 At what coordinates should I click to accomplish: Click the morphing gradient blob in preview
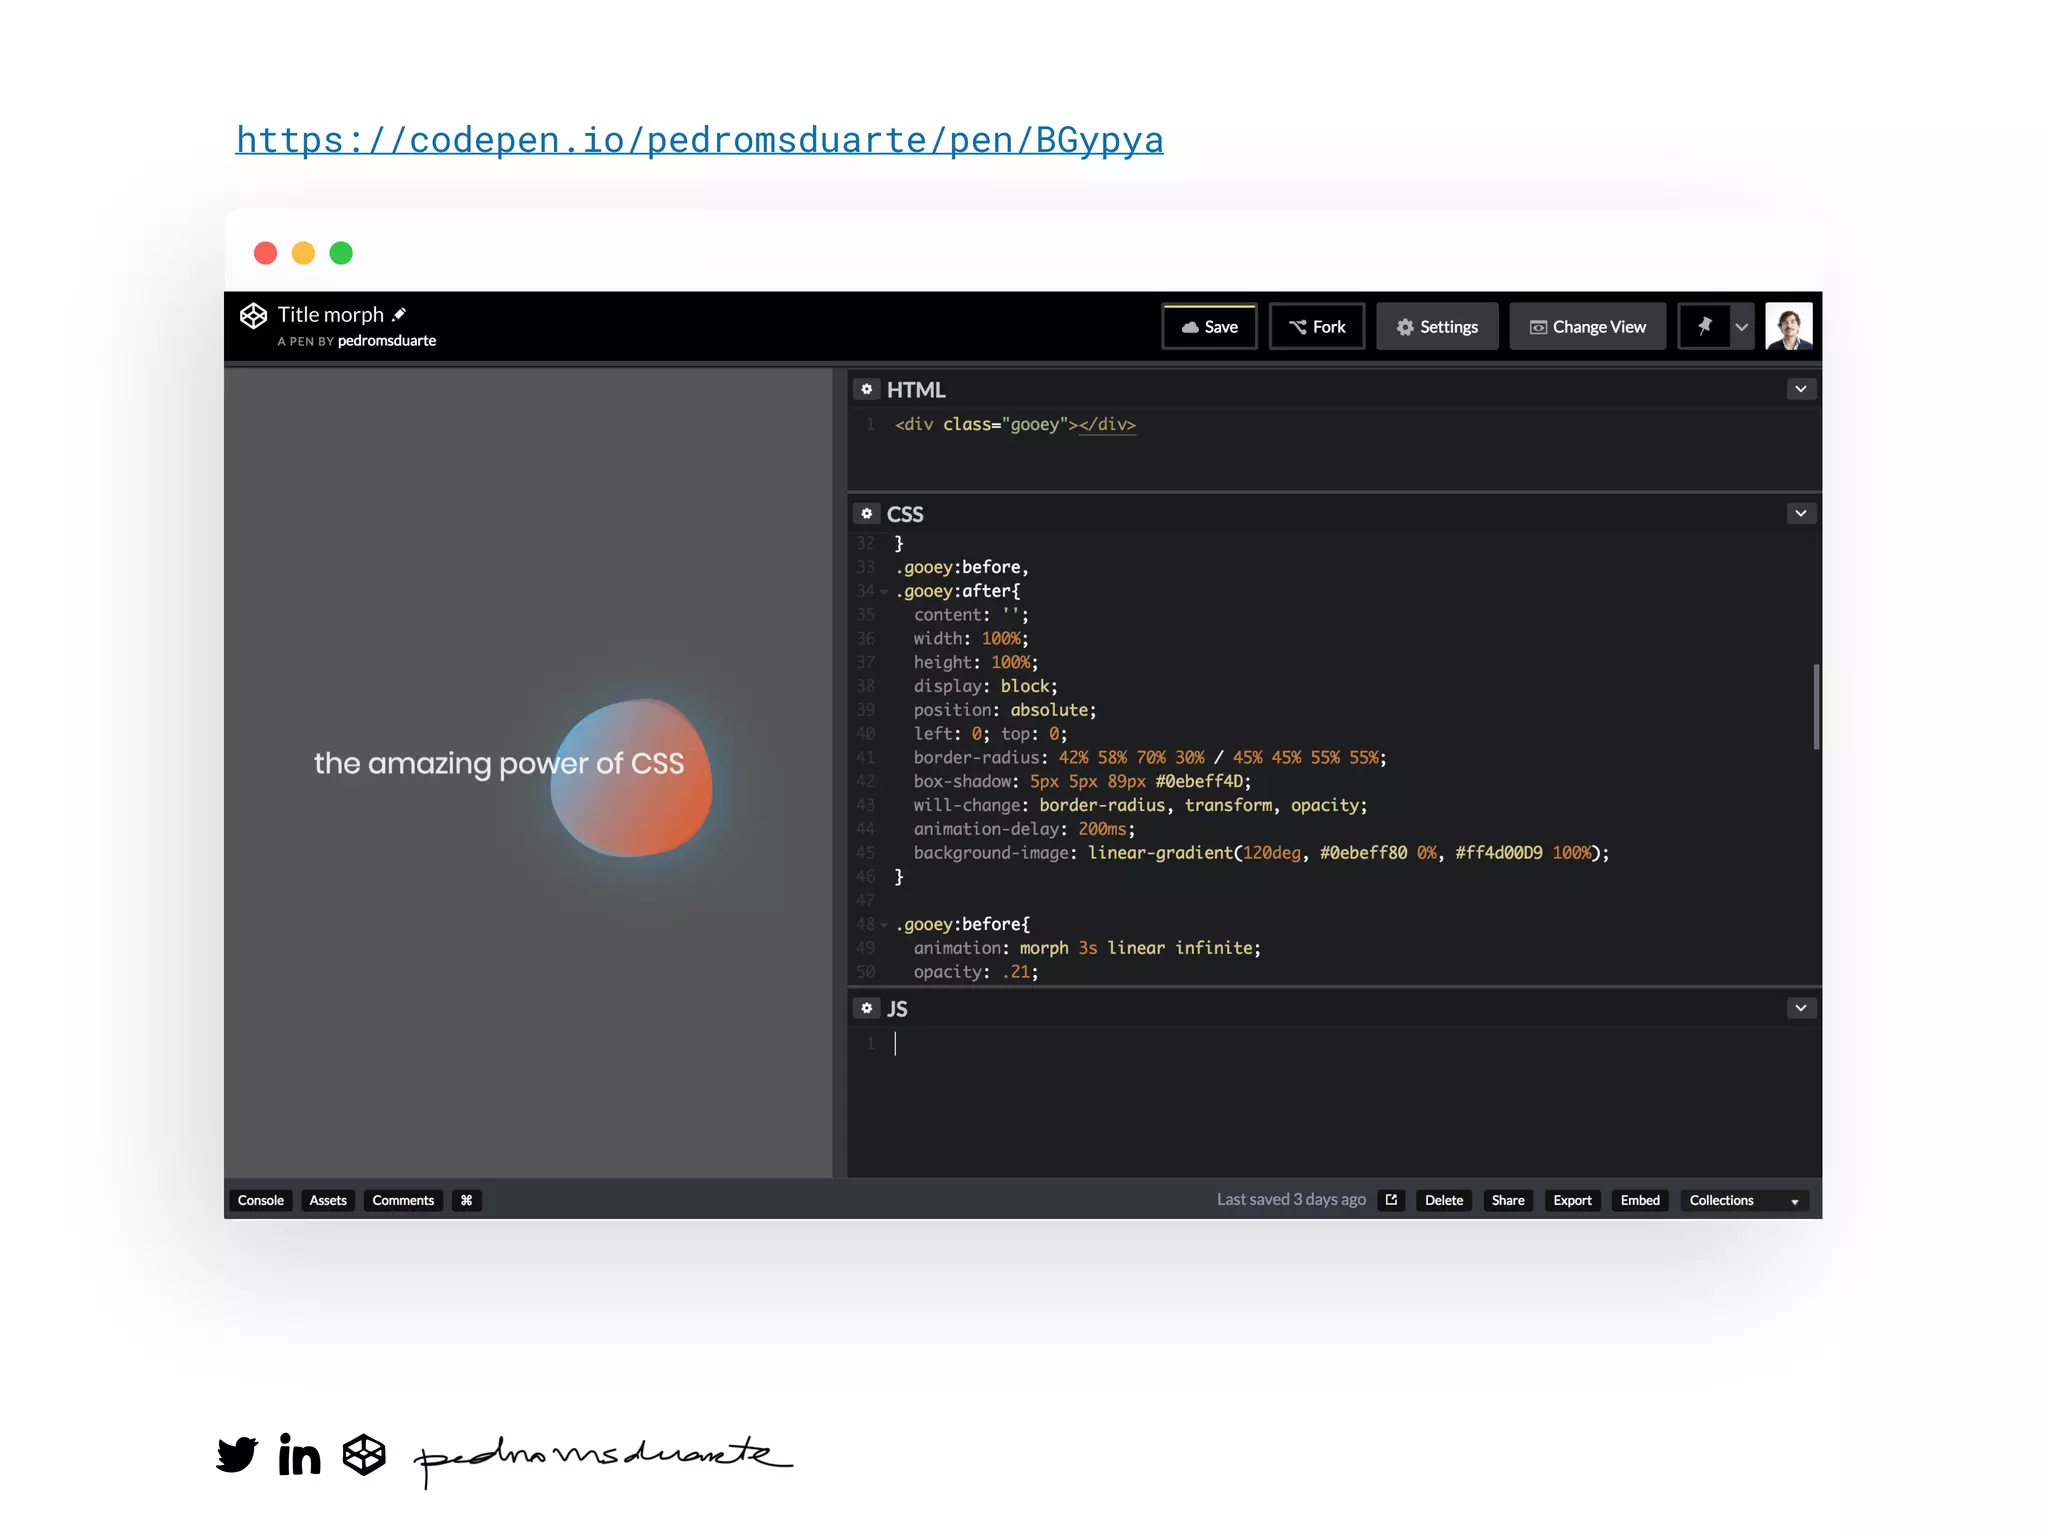click(x=631, y=778)
